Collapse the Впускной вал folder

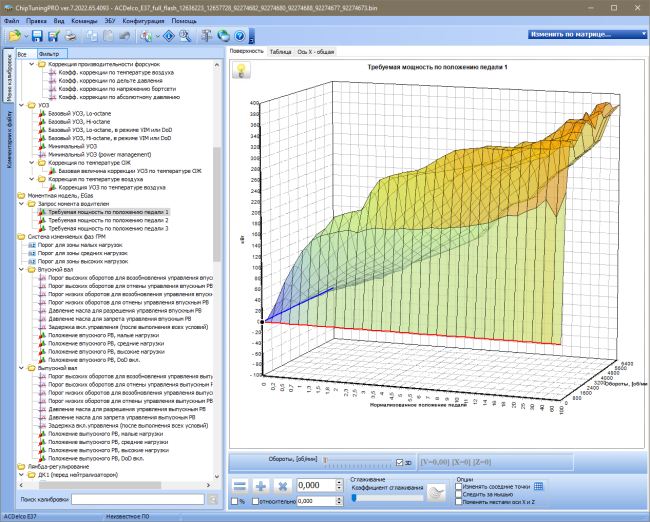[21, 269]
